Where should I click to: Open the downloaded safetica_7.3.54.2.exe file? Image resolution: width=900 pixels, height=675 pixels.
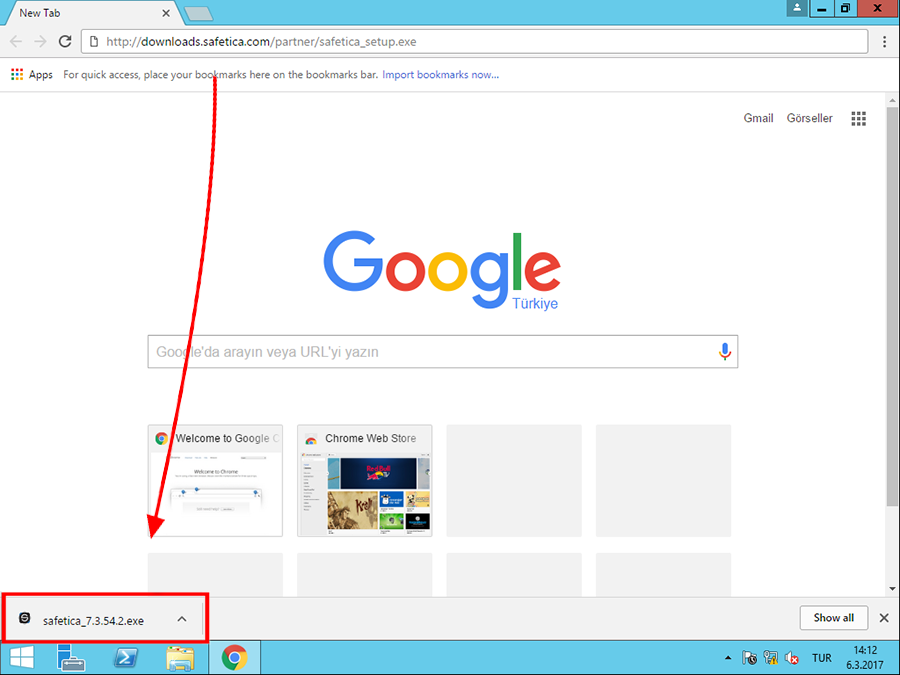click(92, 620)
